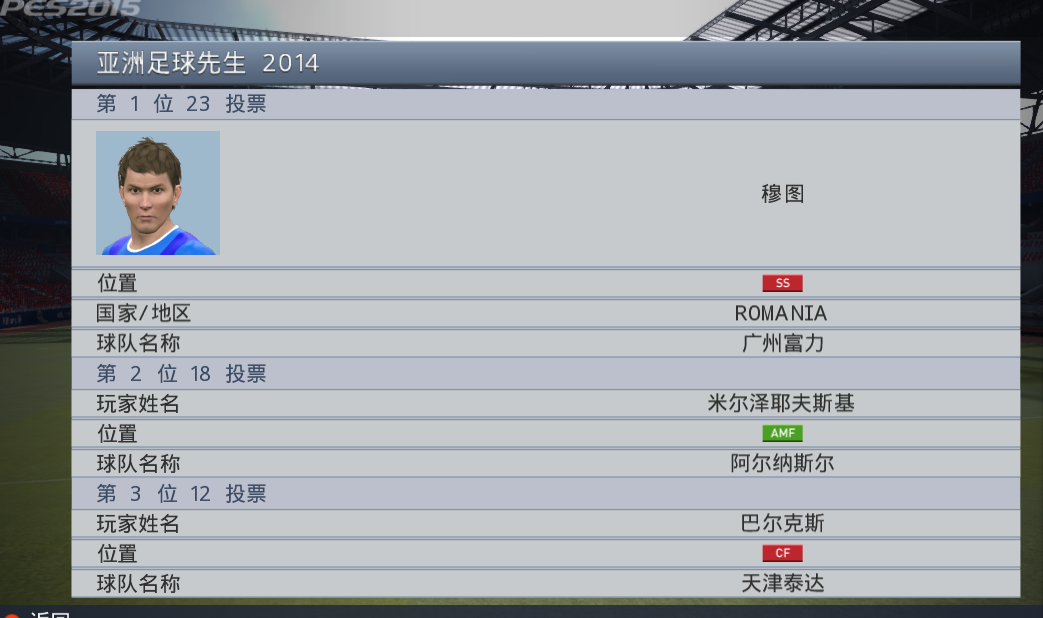Click the 位置 label beside the CF badge
The height and width of the screenshot is (618, 1043).
tap(117, 553)
